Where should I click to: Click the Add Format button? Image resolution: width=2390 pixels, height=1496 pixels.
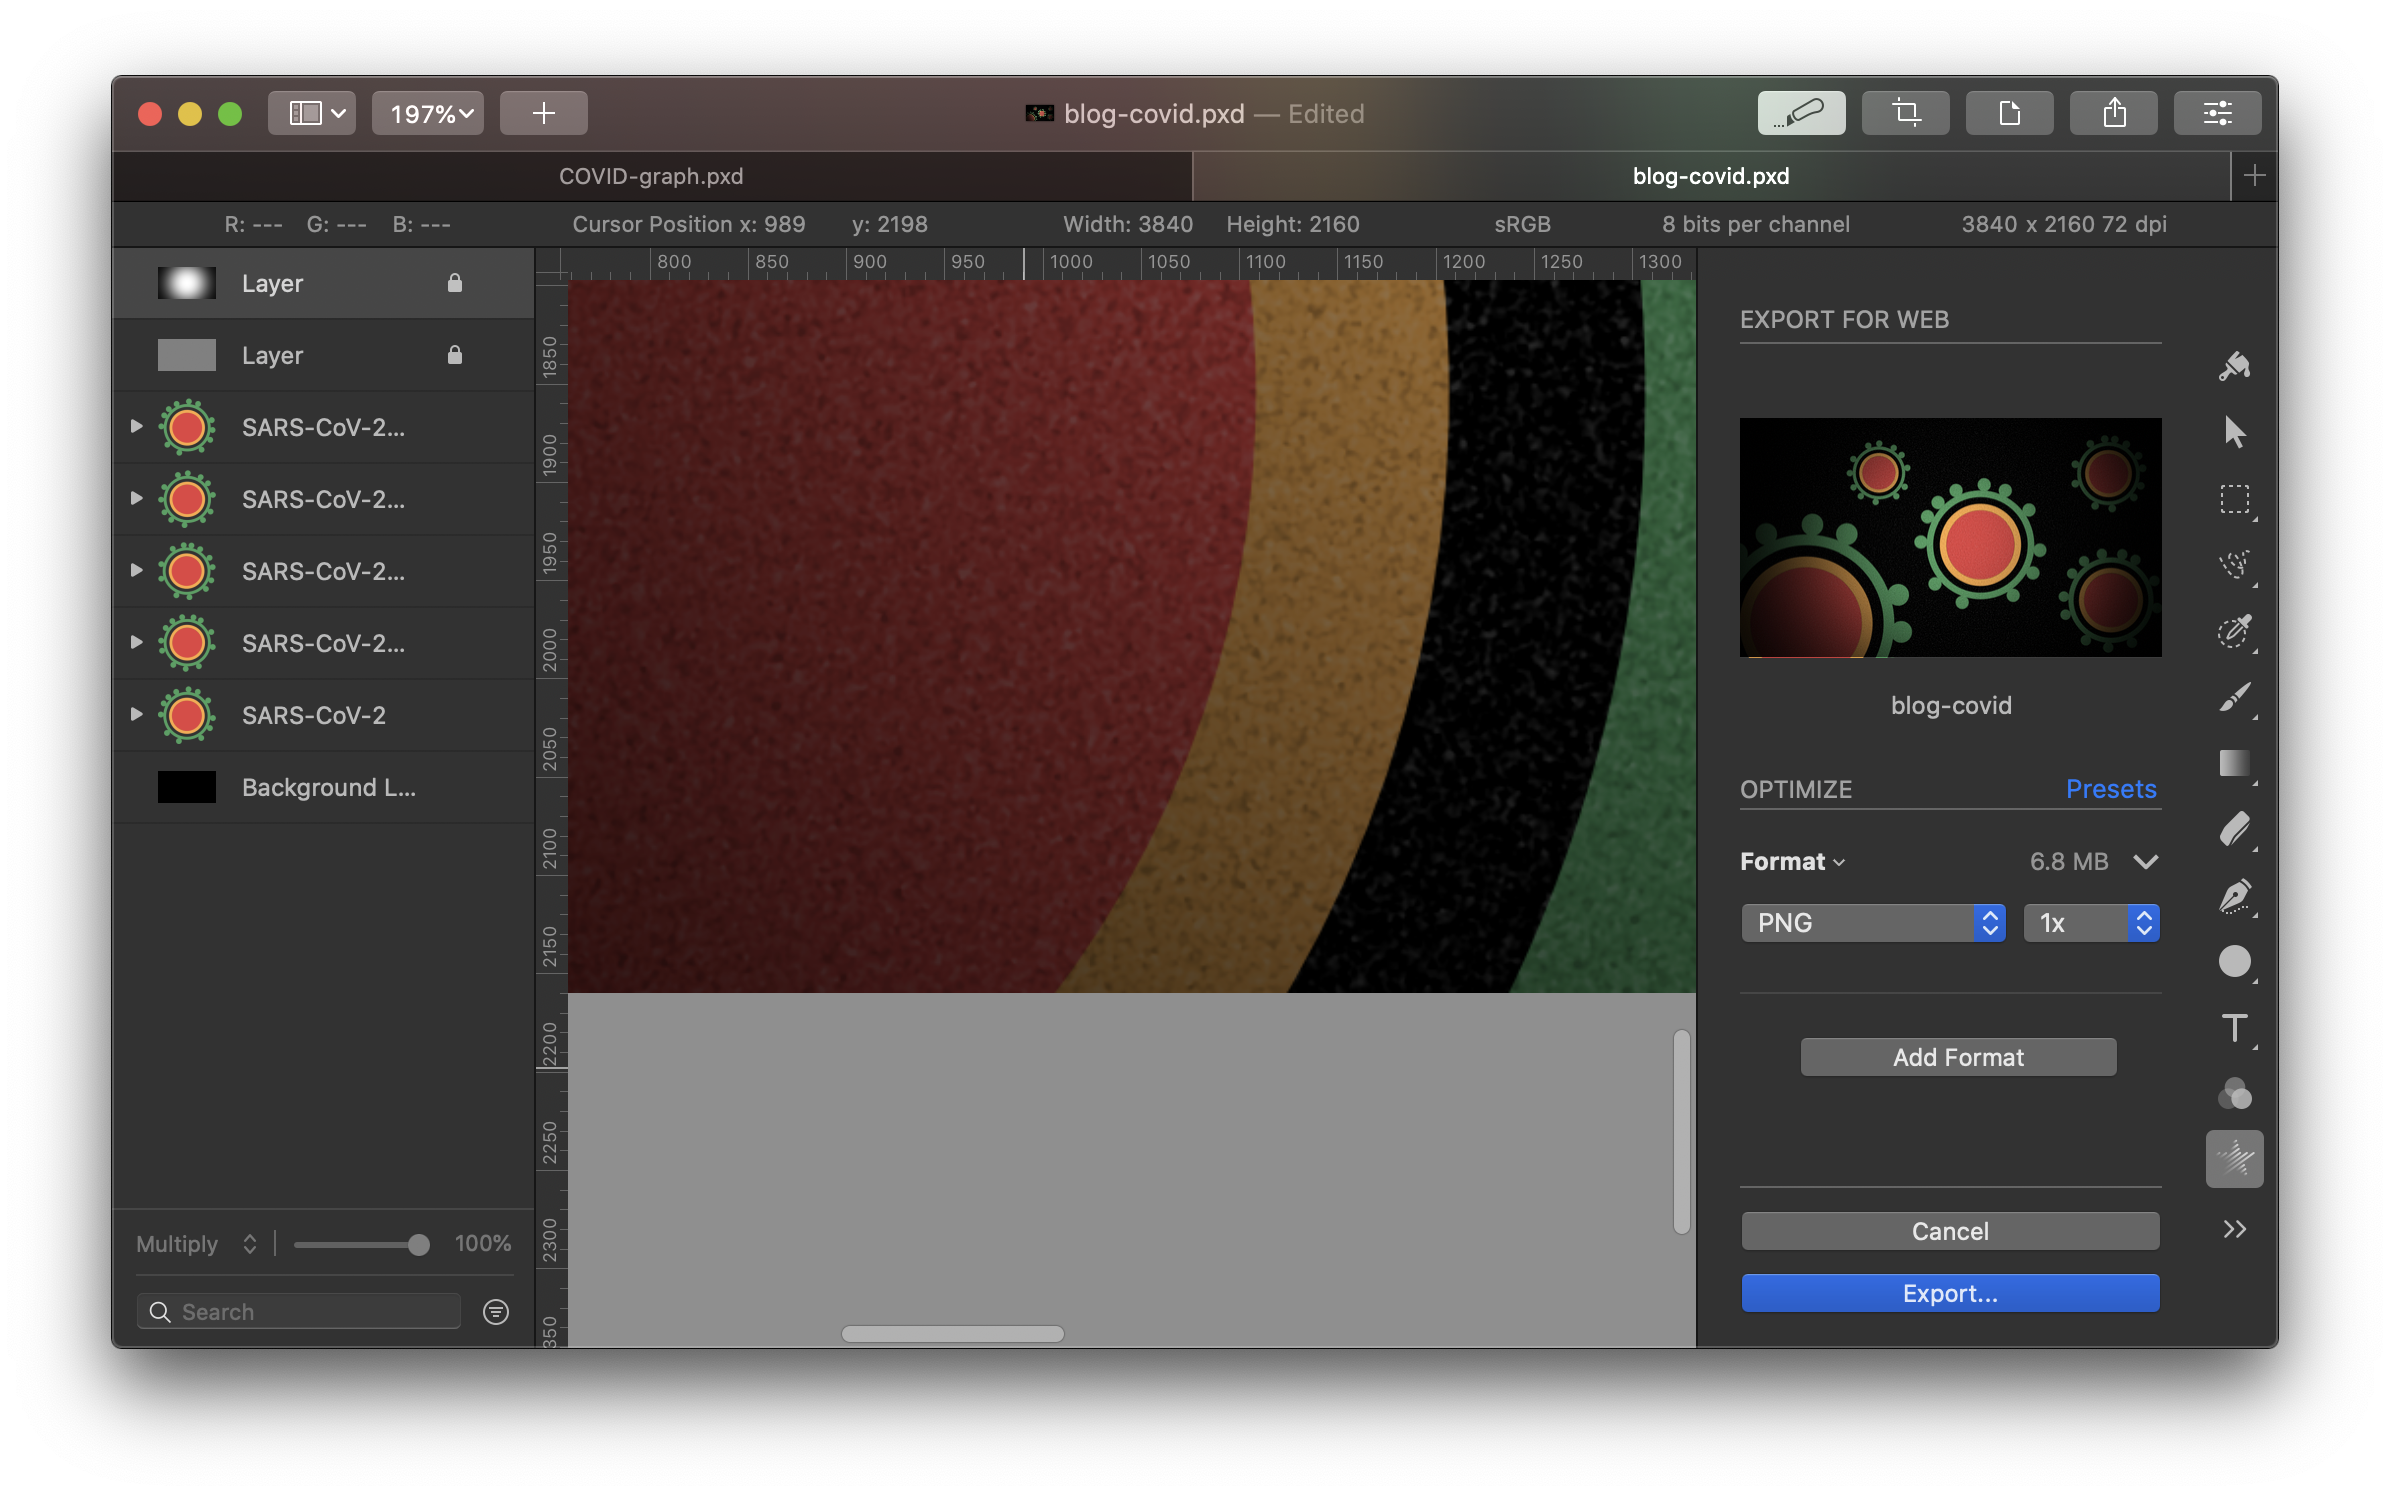1958,1057
